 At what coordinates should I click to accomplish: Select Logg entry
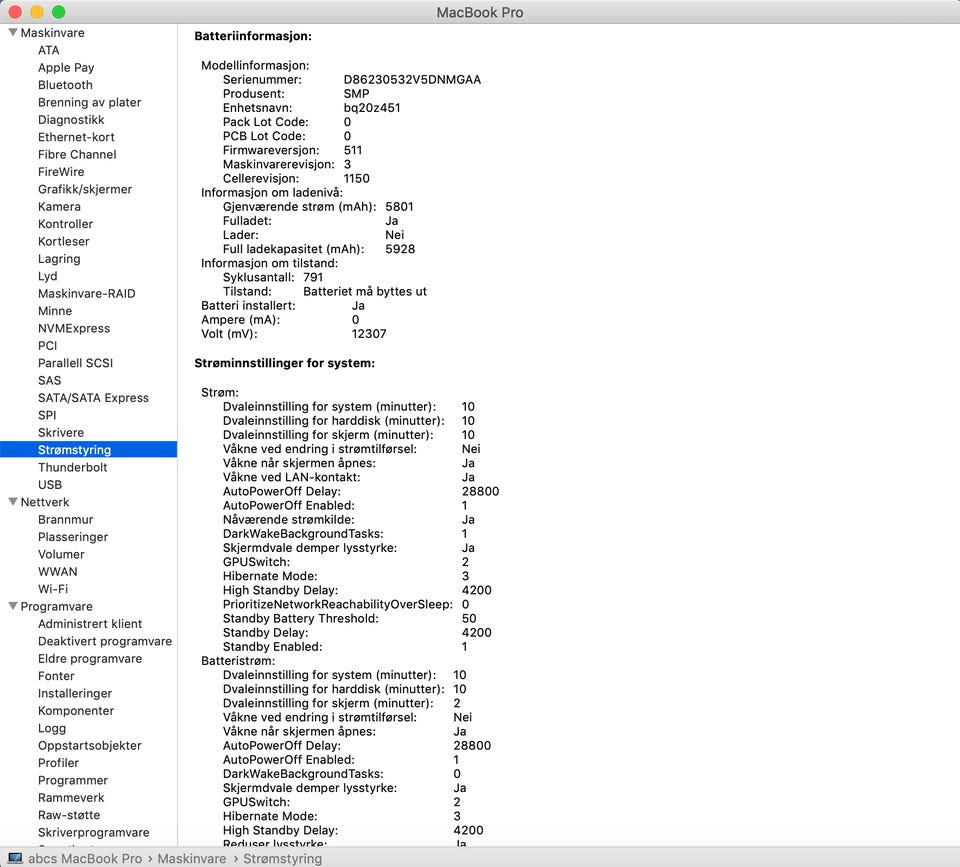(52, 728)
